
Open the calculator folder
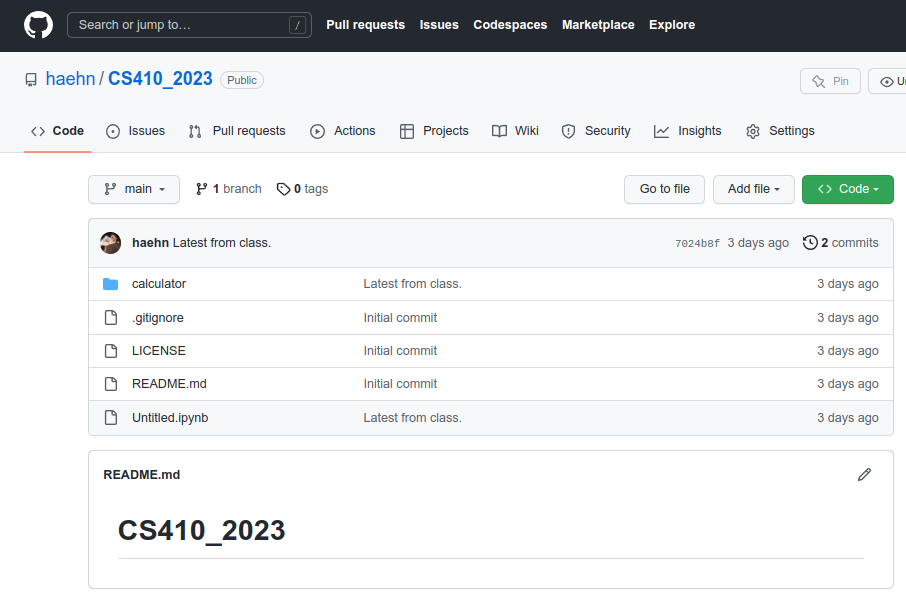coord(159,284)
